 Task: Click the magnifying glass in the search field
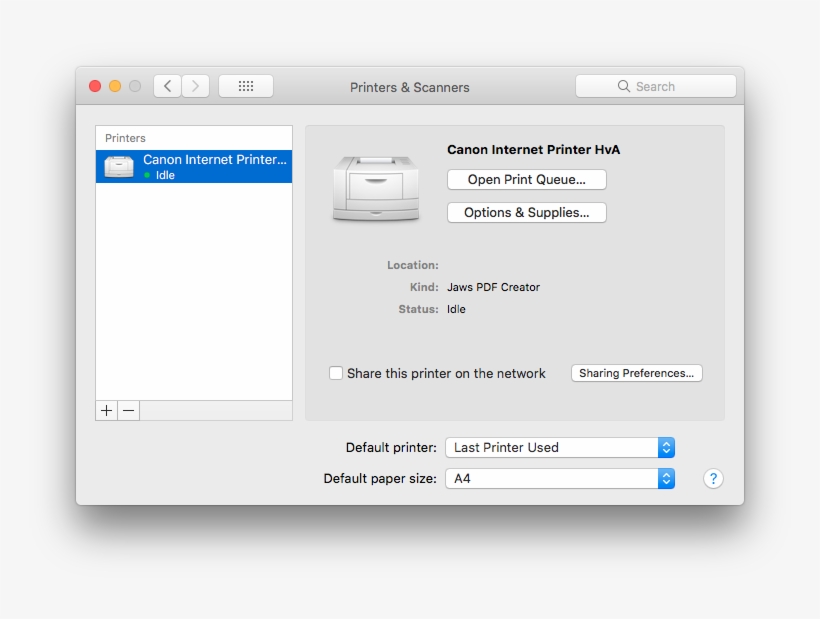[624, 86]
